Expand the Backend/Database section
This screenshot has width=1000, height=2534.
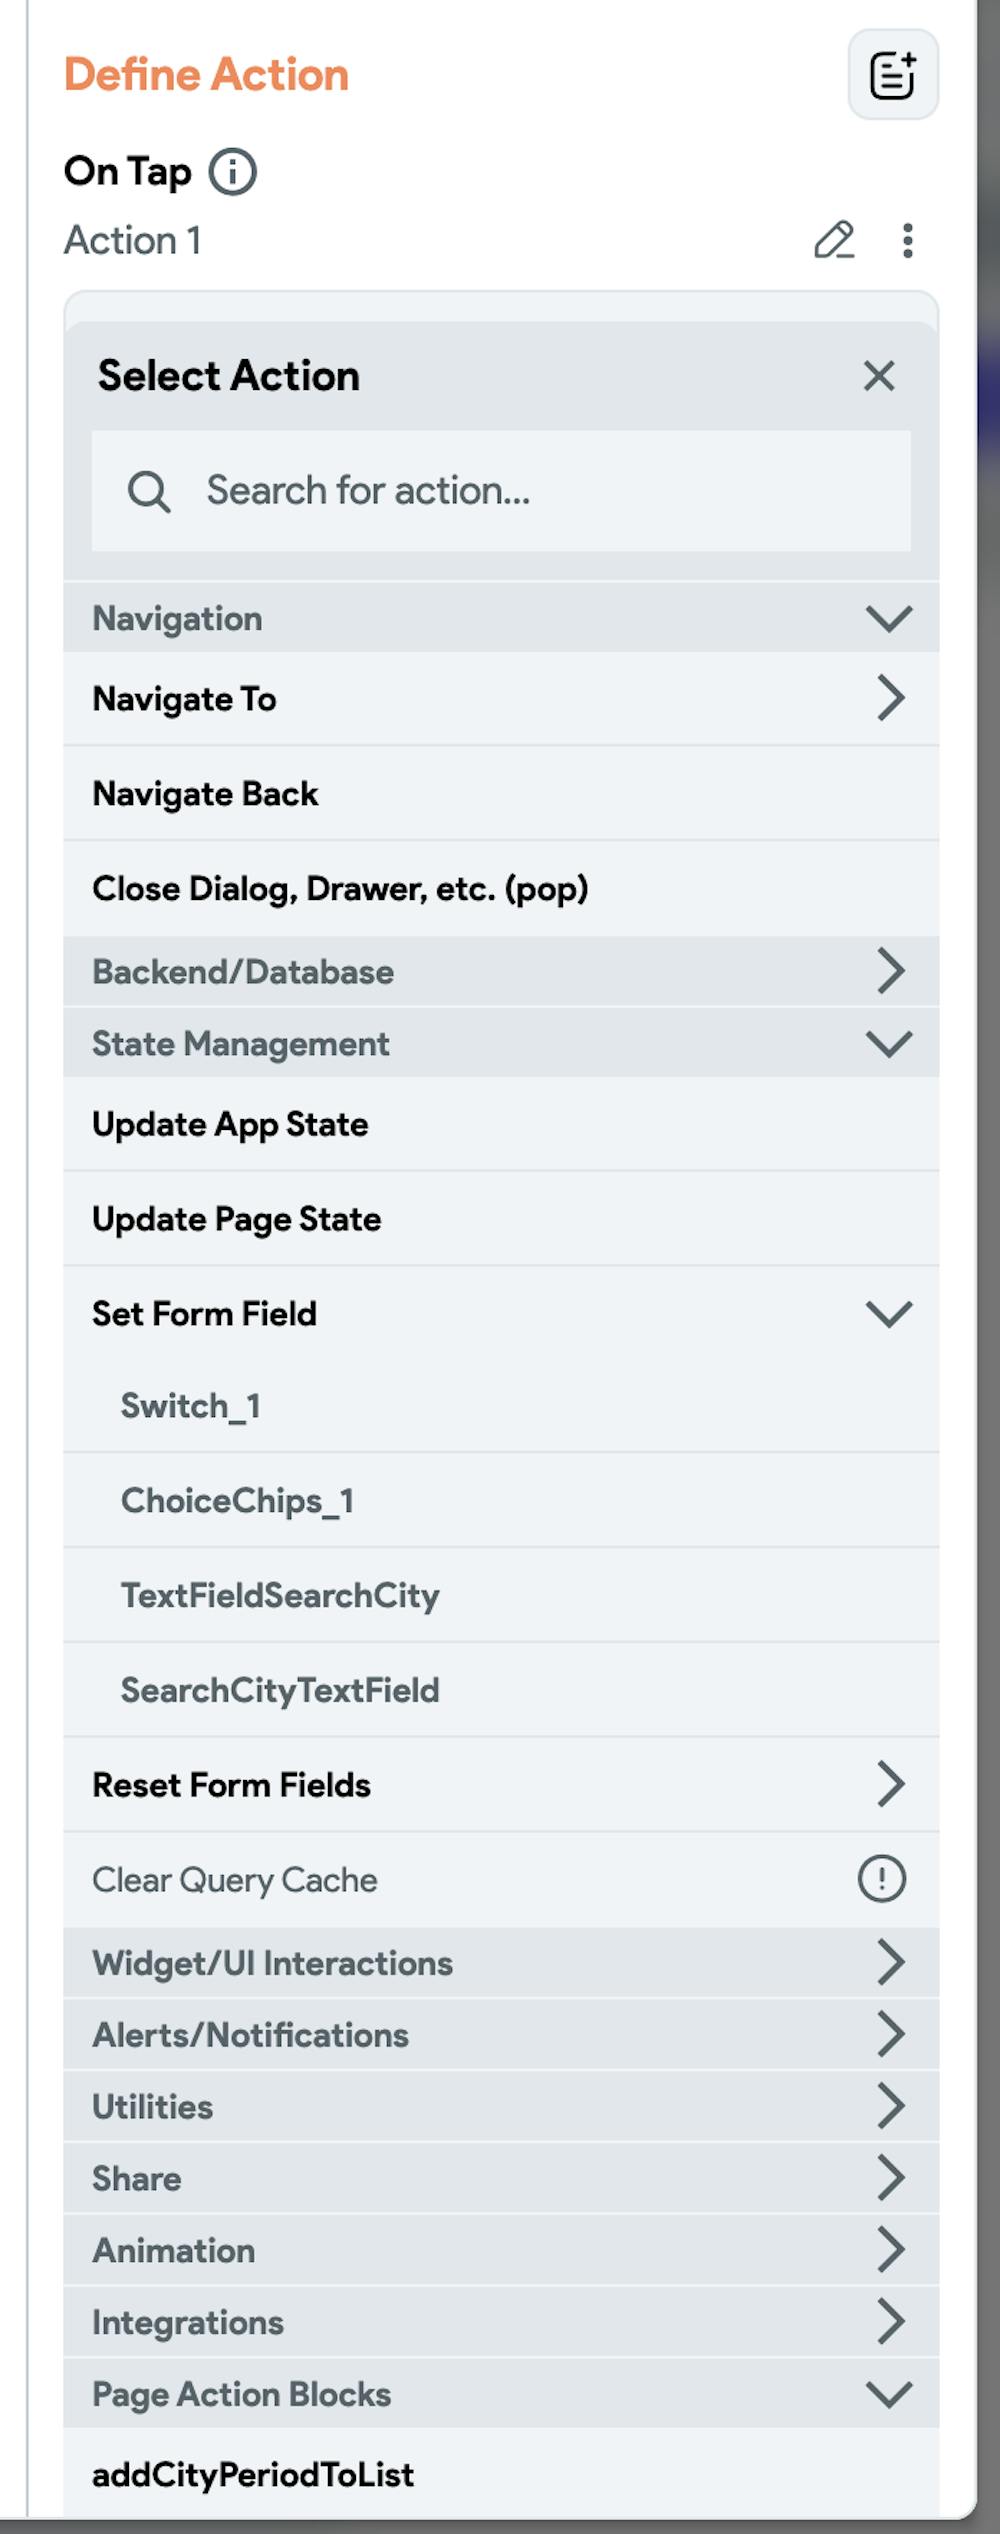click(x=890, y=971)
